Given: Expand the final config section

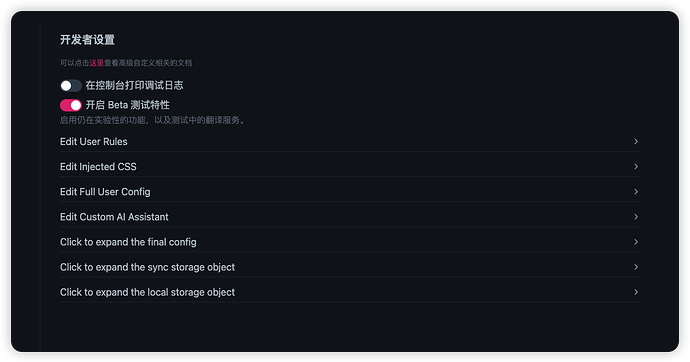Looking at the screenshot, I should pos(350,242).
